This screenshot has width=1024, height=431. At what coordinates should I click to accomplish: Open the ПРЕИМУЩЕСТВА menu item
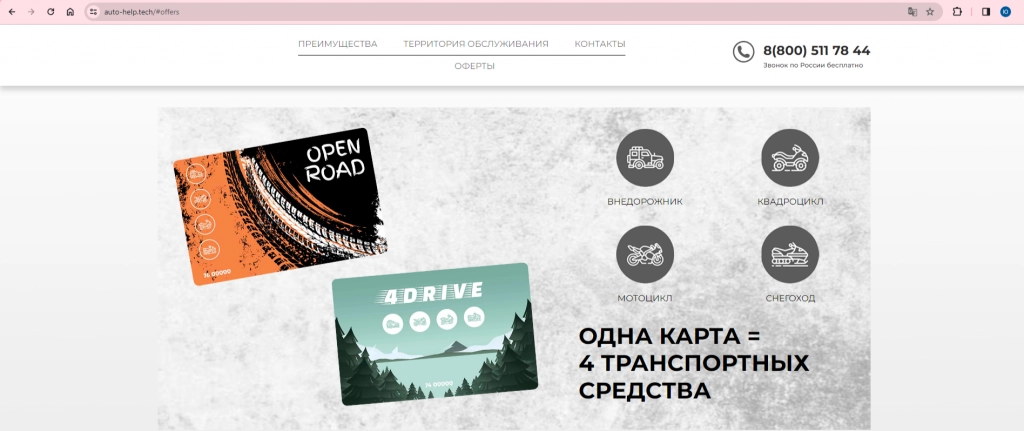tap(338, 44)
